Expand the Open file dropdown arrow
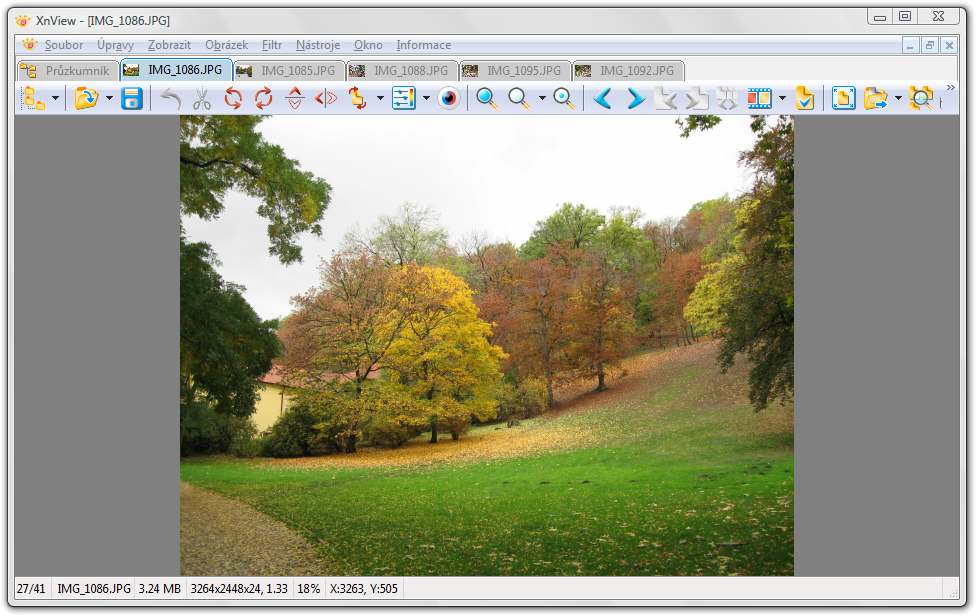This screenshot has width=976, height=616. coord(109,98)
